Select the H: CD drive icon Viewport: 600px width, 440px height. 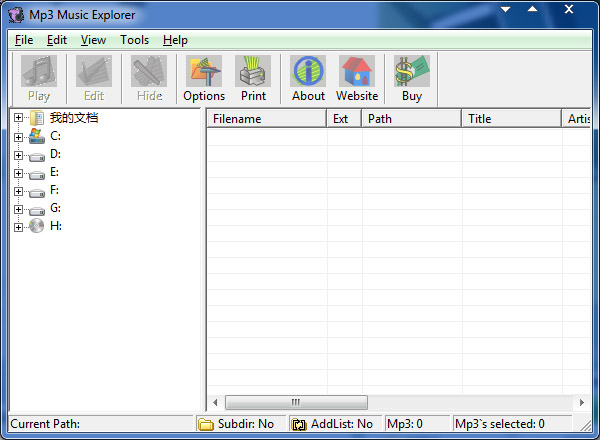[x=37, y=226]
